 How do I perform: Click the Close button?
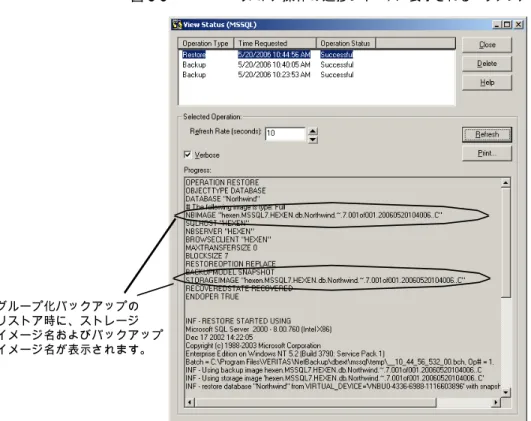[487, 45]
